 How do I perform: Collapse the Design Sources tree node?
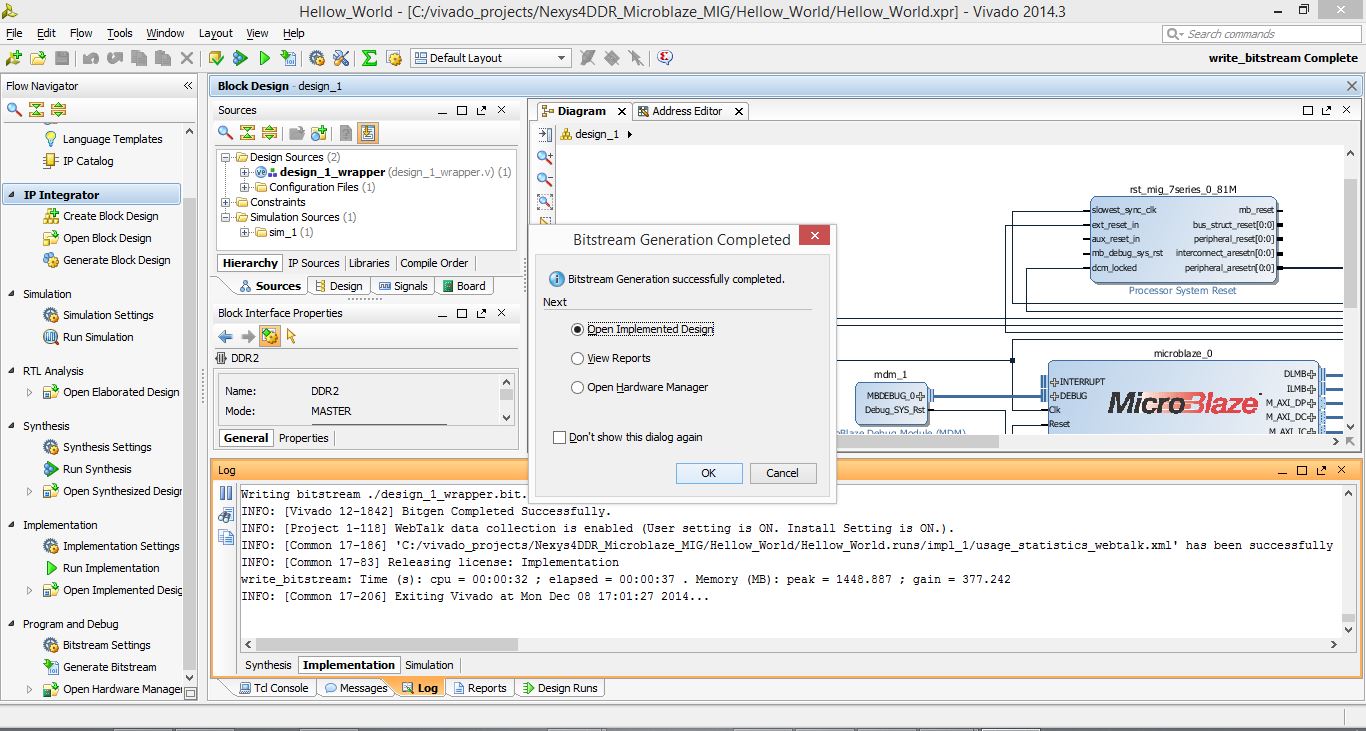(227, 157)
